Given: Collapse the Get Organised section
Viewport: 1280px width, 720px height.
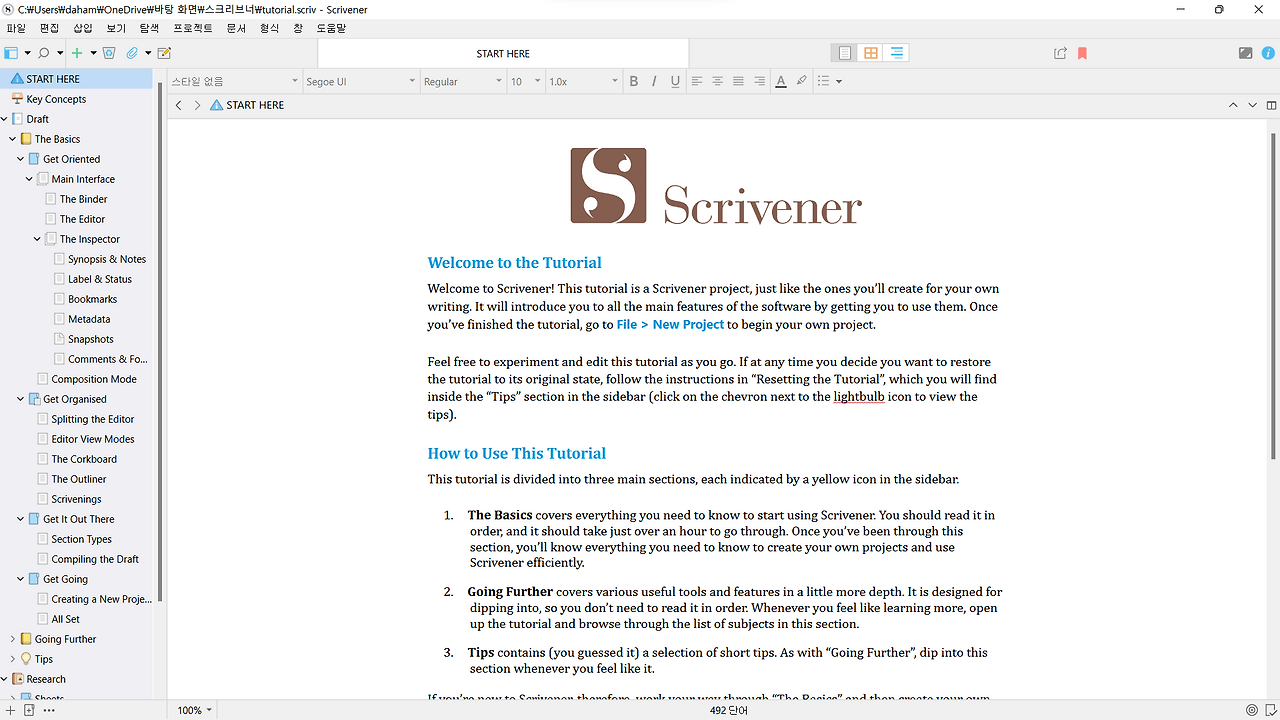Looking at the screenshot, I should (x=21, y=399).
